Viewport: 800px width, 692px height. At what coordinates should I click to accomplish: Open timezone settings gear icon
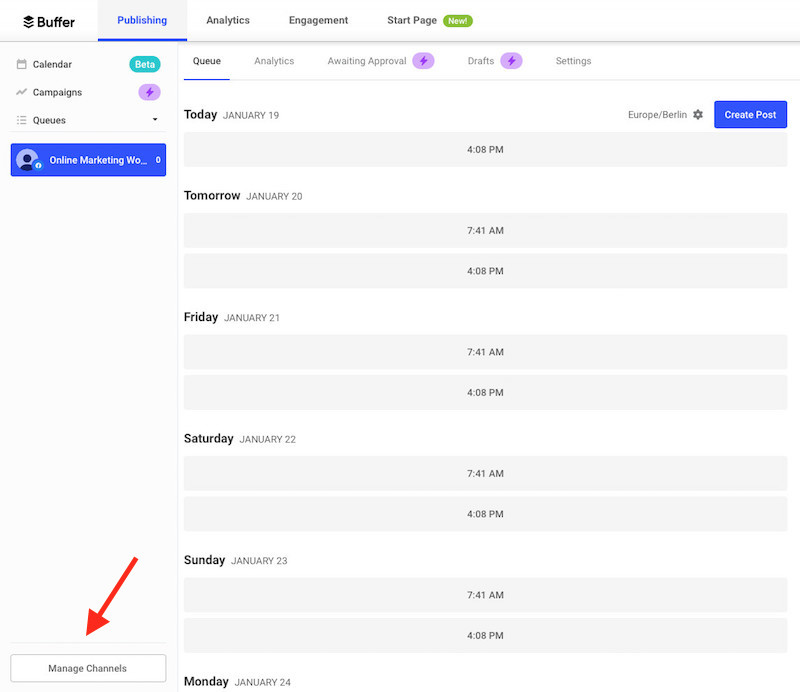pyautogui.click(x=698, y=115)
